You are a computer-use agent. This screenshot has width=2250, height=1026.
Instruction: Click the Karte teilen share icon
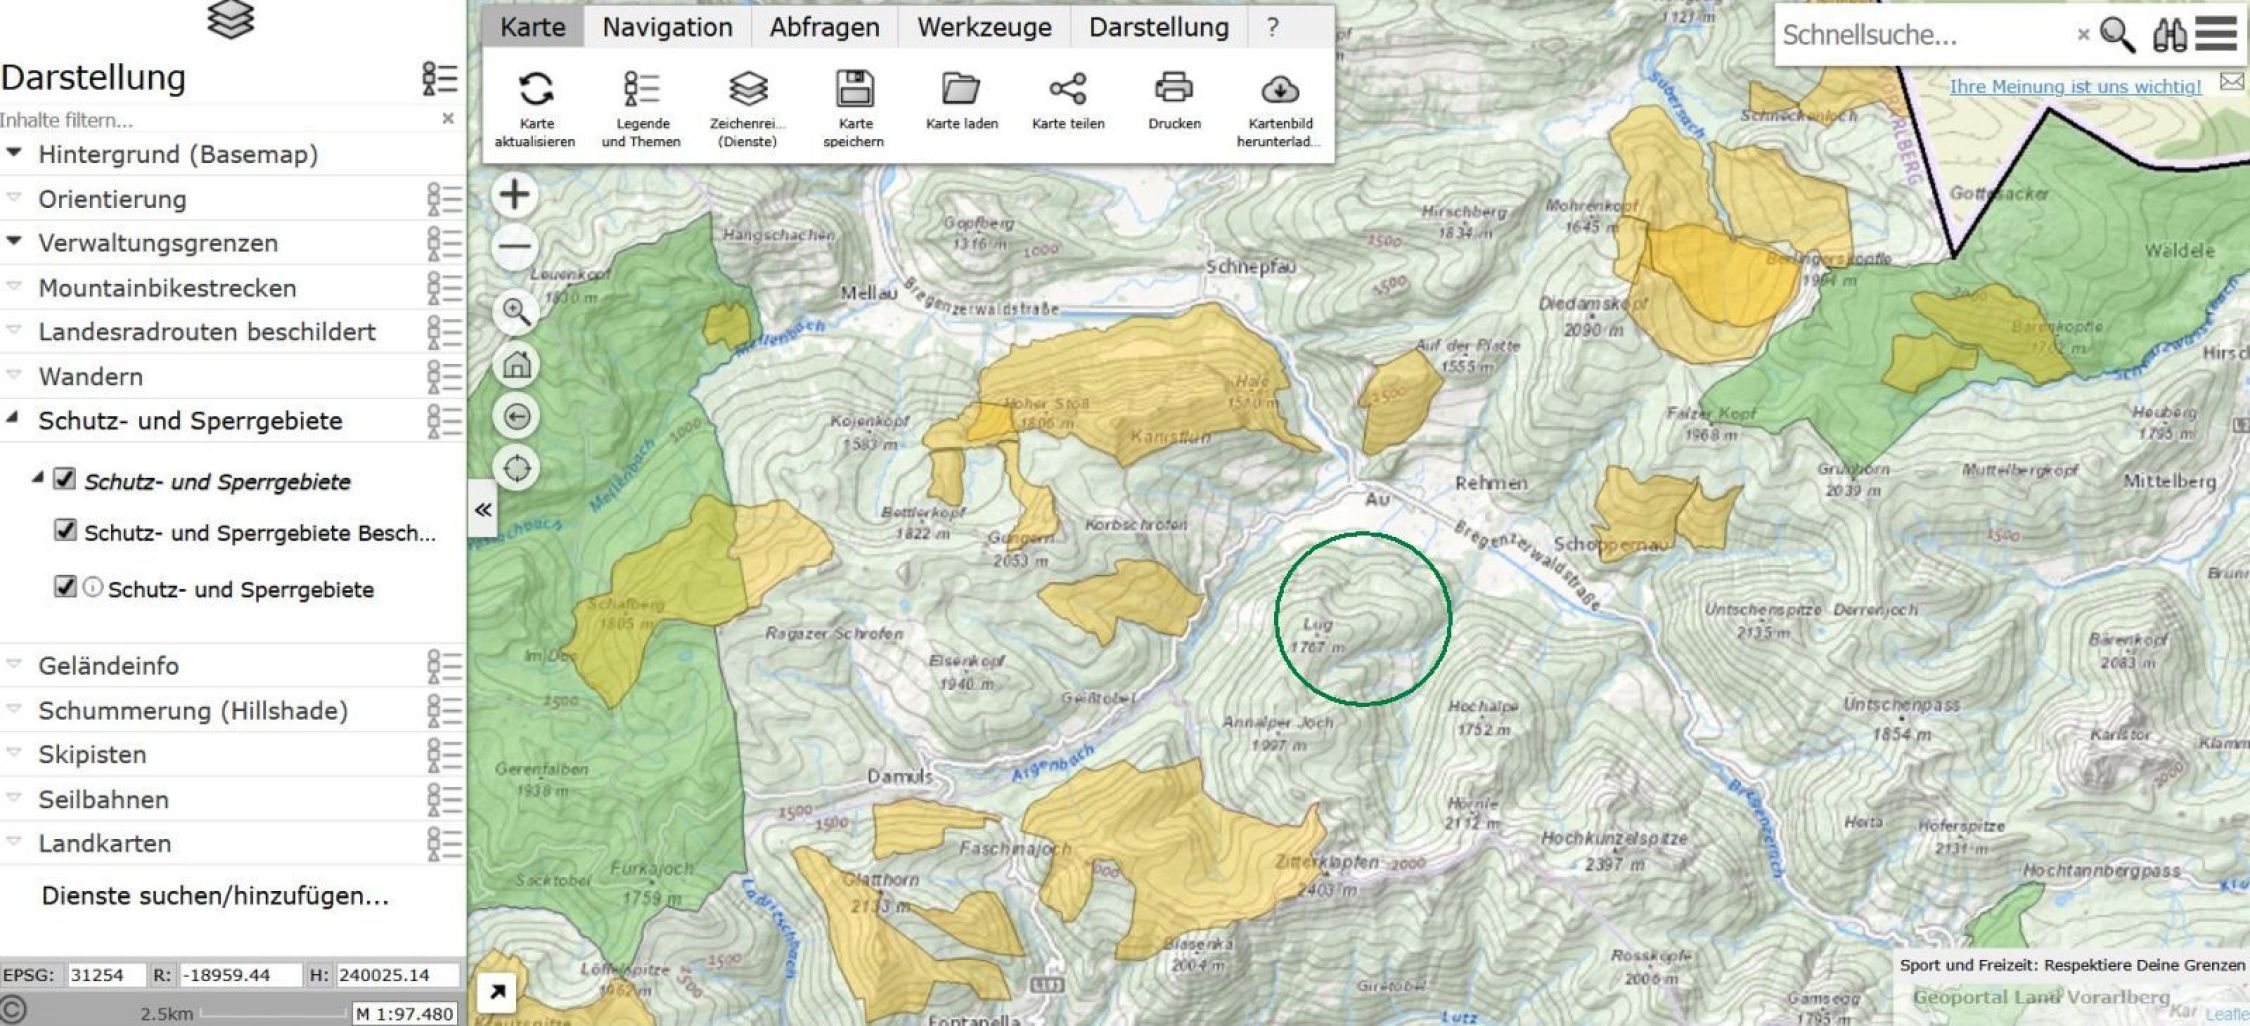[x=1068, y=90]
